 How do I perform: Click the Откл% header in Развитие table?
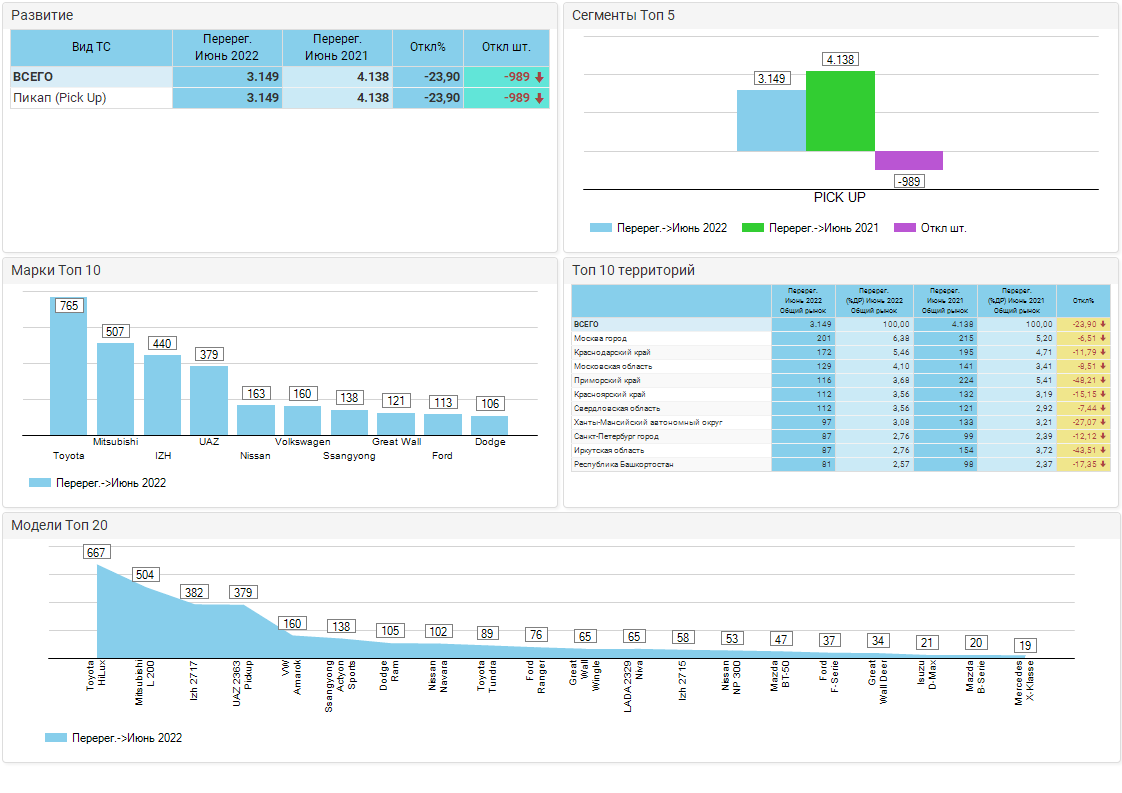click(x=427, y=47)
